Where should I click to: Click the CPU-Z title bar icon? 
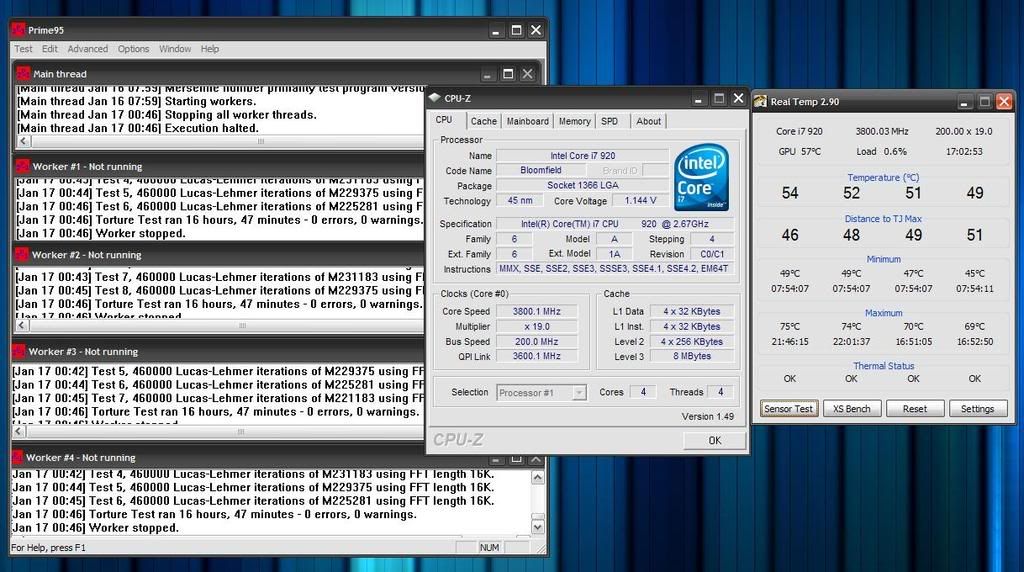[435, 98]
